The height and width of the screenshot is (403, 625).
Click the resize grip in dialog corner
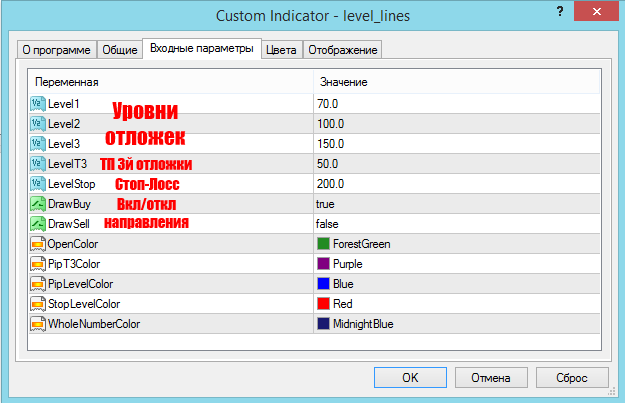point(612,392)
